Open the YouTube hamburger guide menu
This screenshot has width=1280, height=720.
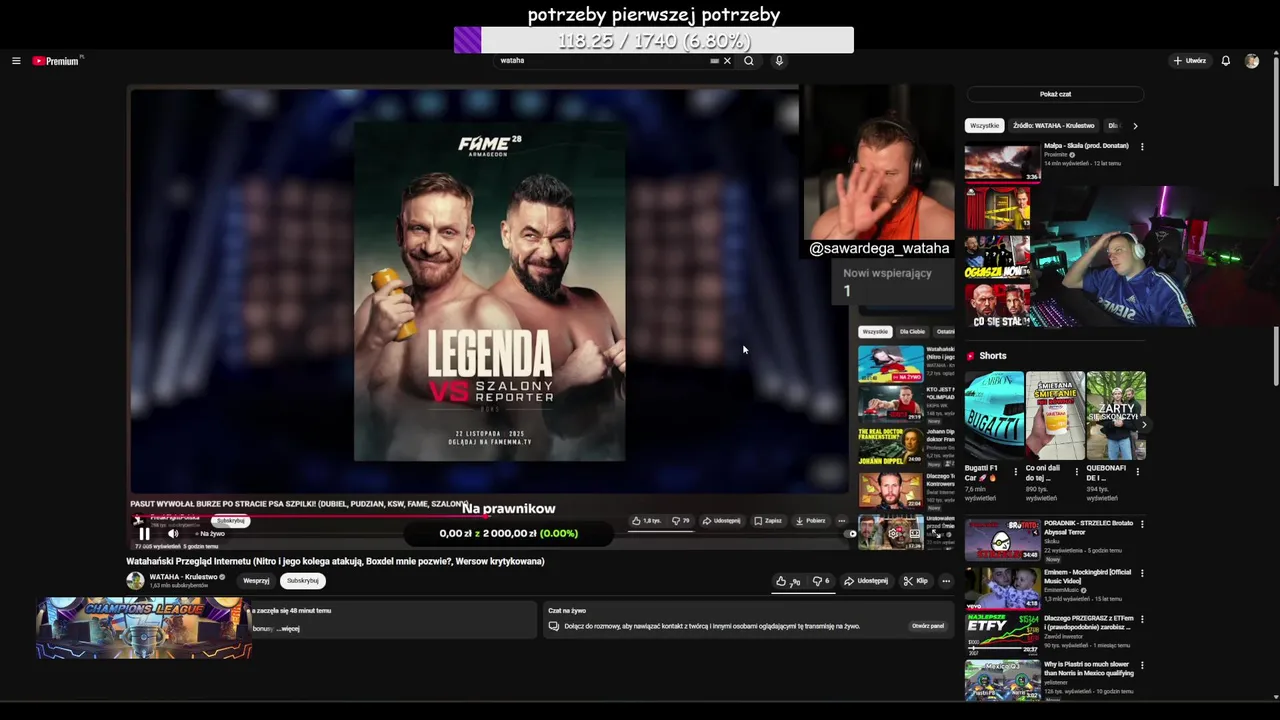pos(16,61)
